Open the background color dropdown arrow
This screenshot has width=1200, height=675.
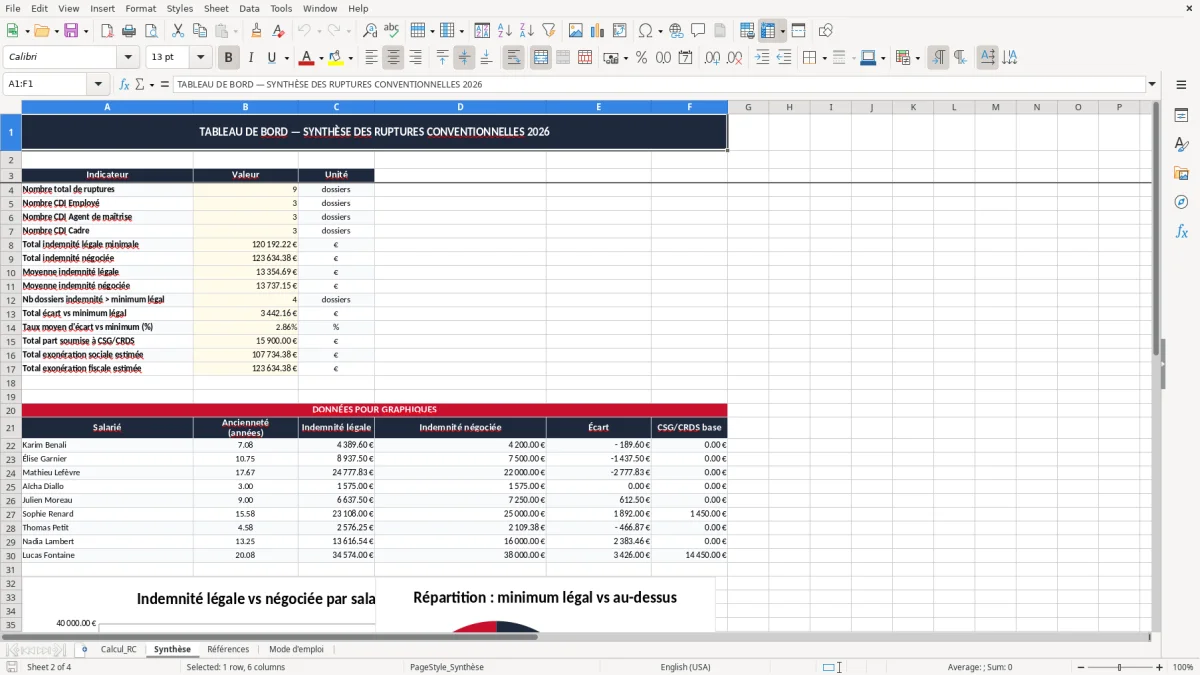pos(350,58)
